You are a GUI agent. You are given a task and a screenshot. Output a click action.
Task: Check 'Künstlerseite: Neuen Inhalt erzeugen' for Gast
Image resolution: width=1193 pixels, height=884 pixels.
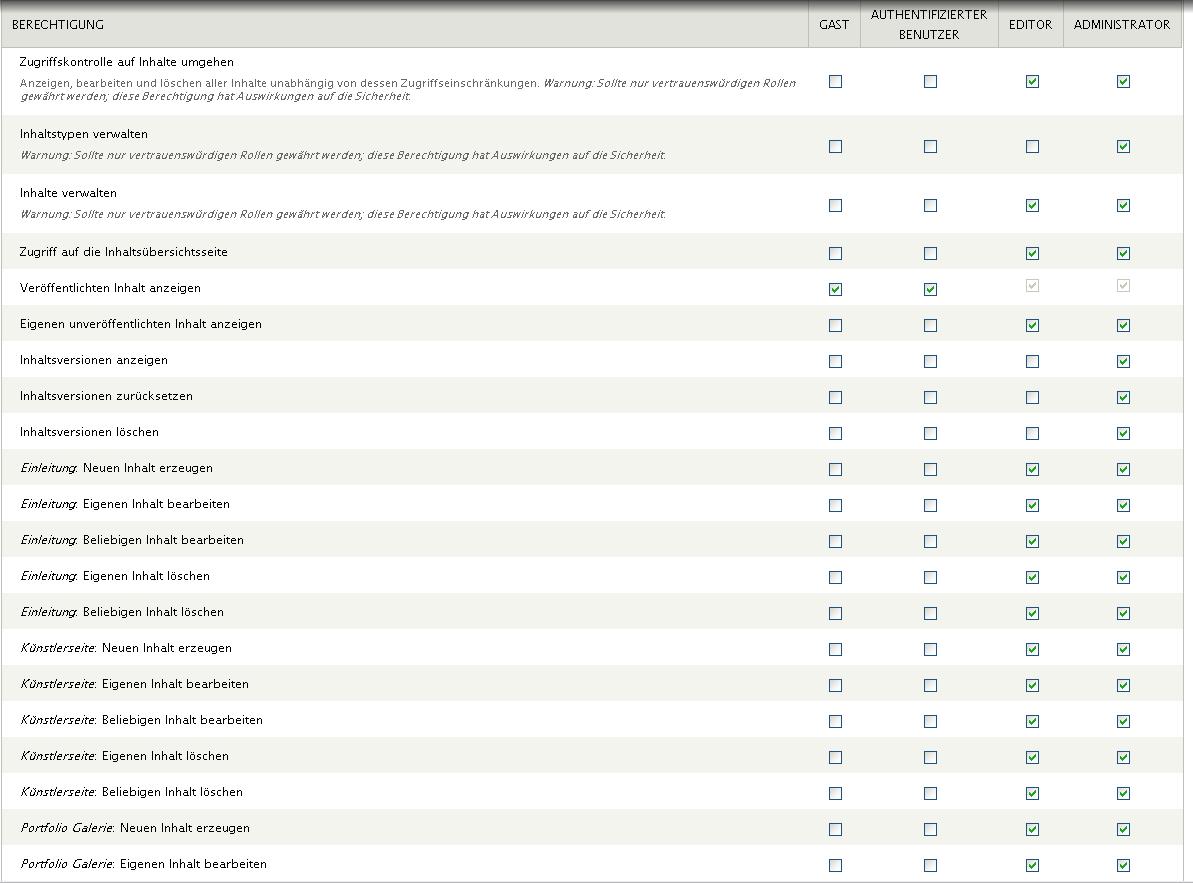coord(835,650)
